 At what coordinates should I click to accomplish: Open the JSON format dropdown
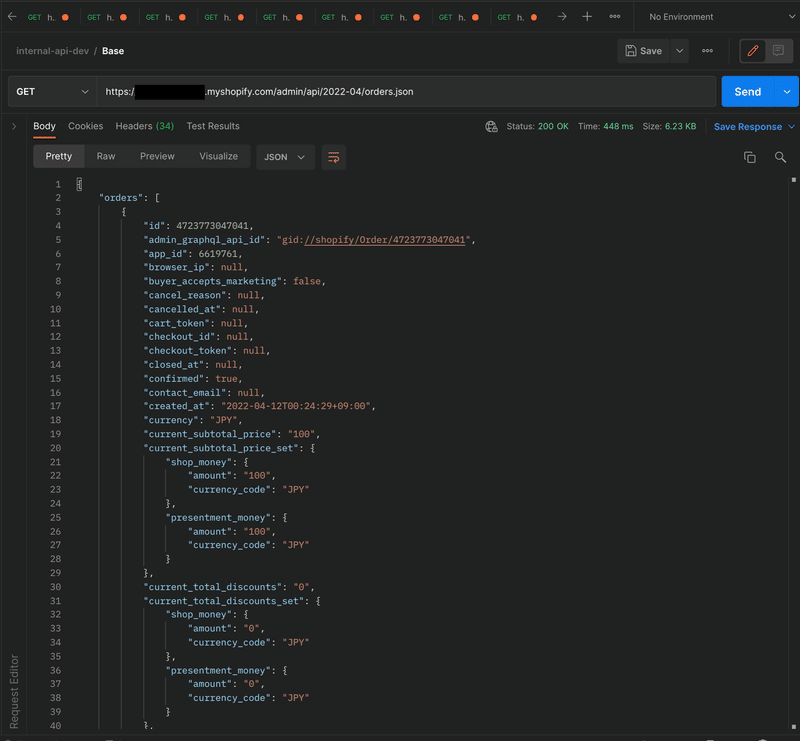pos(285,157)
